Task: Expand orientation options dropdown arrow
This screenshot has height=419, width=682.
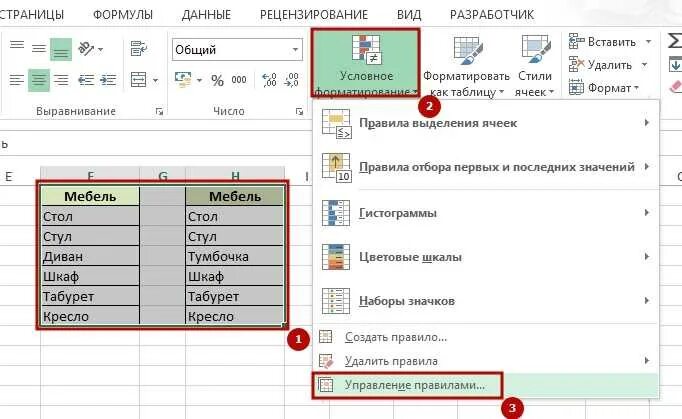Action: coord(100,49)
